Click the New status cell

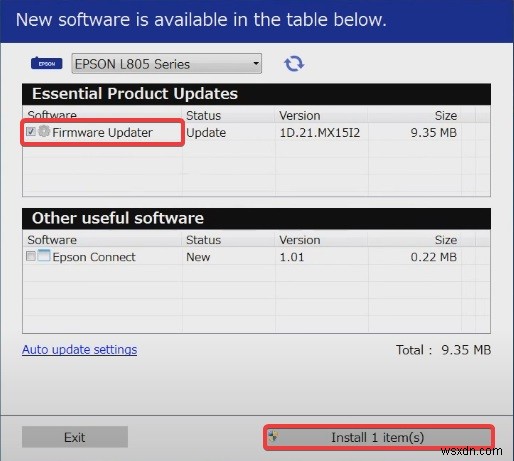coord(198,257)
